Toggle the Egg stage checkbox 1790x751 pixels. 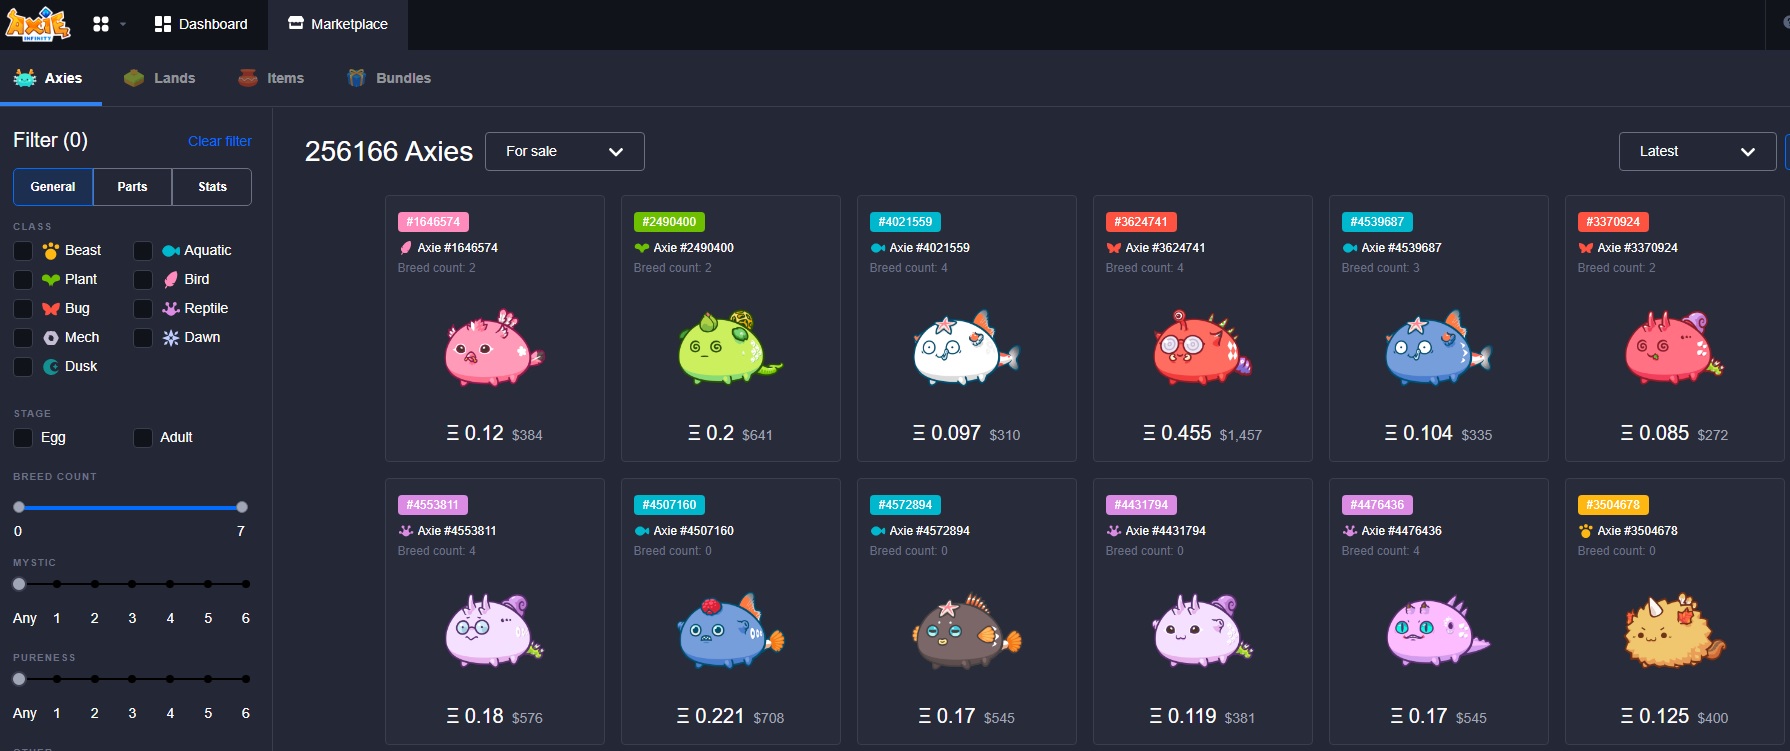23,437
